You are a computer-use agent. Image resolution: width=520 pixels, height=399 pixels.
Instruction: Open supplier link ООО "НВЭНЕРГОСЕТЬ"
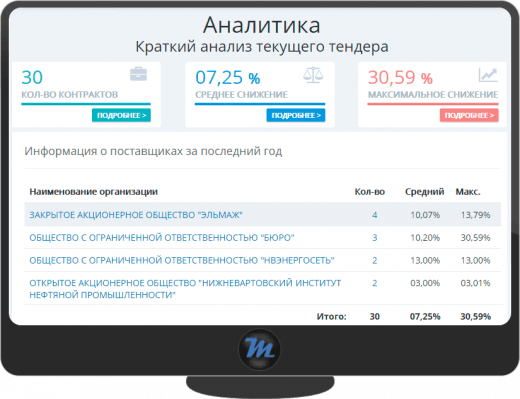tap(182, 260)
